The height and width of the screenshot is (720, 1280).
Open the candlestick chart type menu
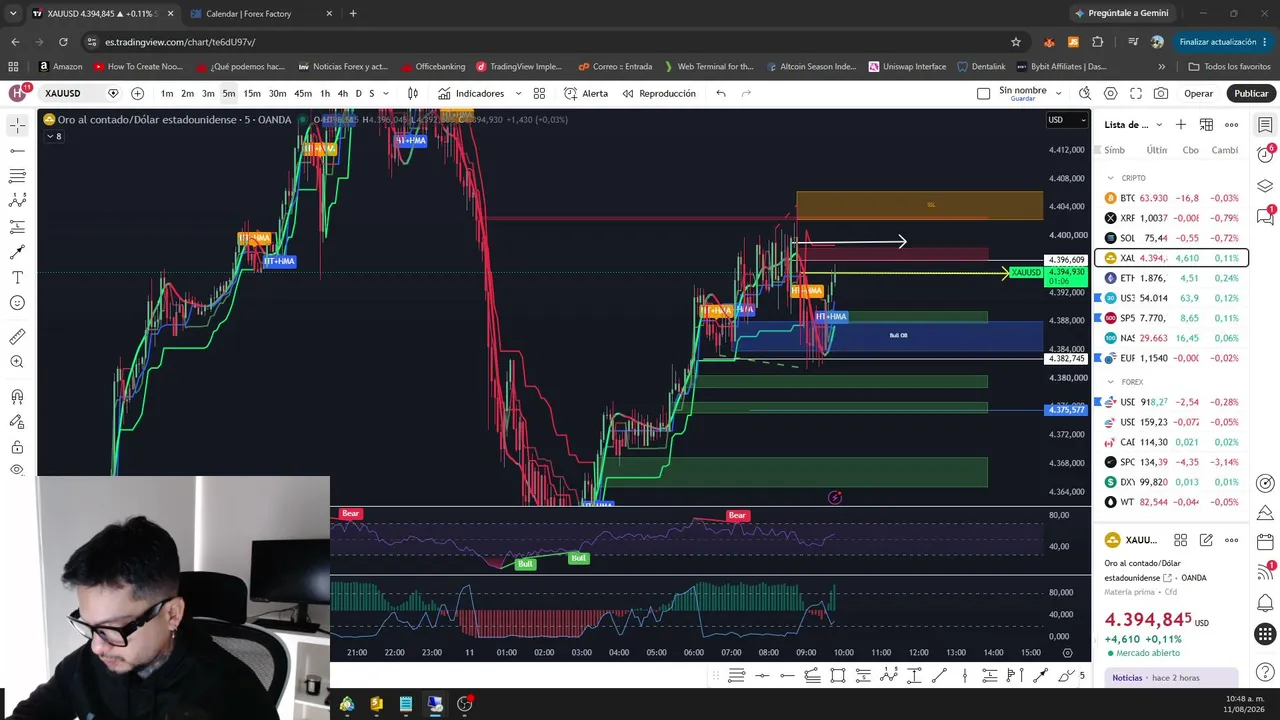412,93
